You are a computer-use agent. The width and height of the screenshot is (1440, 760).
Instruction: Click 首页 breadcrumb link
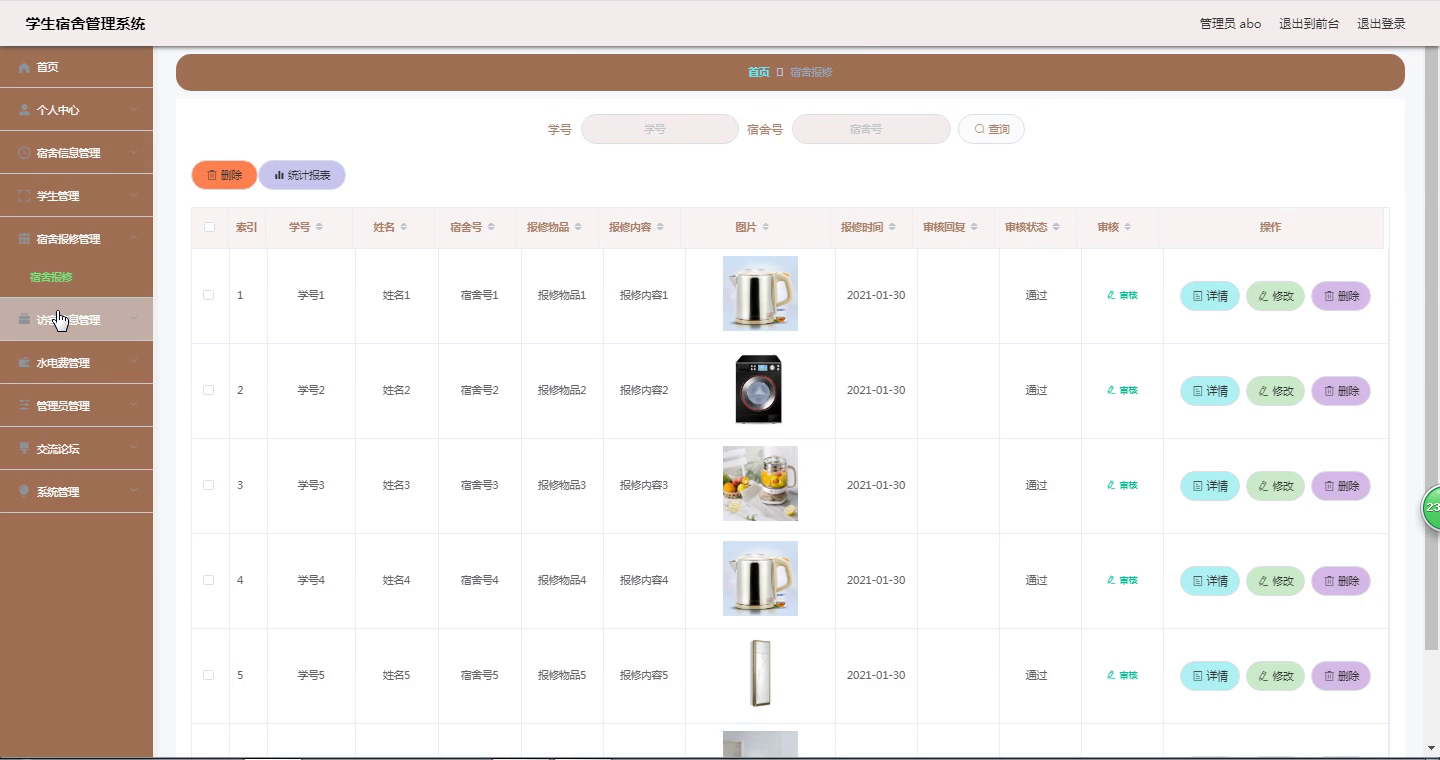[759, 72]
